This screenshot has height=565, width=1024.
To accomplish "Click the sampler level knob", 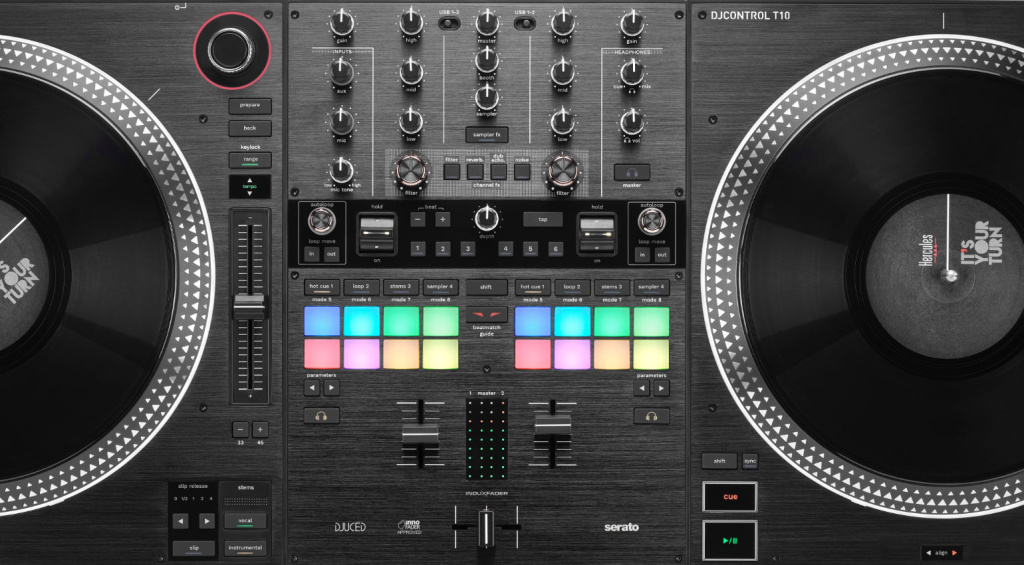I will pos(487,97).
